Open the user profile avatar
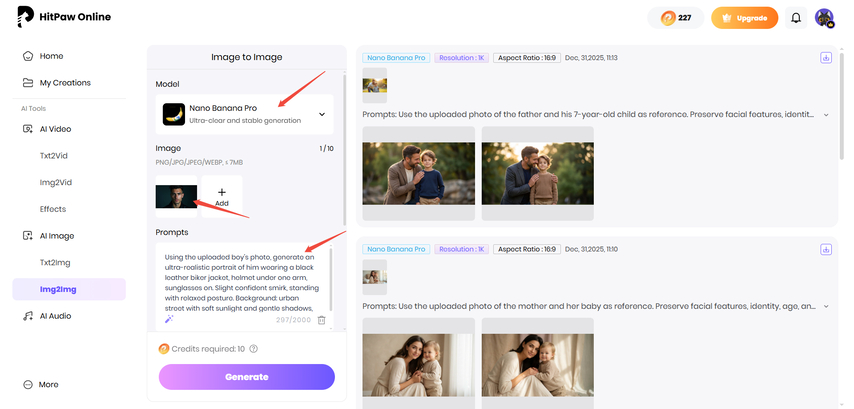The image size is (854, 409). (x=824, y=18)
